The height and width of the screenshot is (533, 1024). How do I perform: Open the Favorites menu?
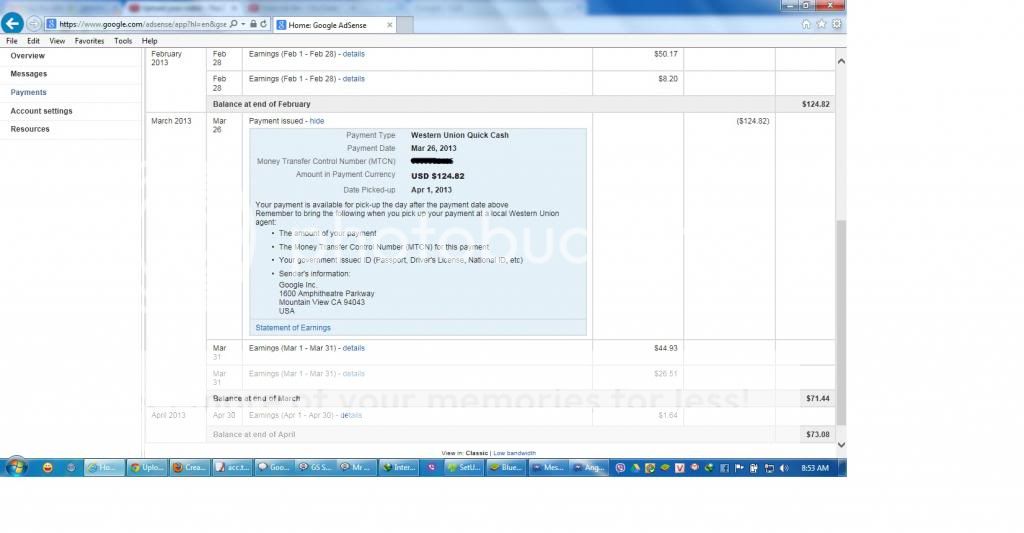[x=89, y=40]
